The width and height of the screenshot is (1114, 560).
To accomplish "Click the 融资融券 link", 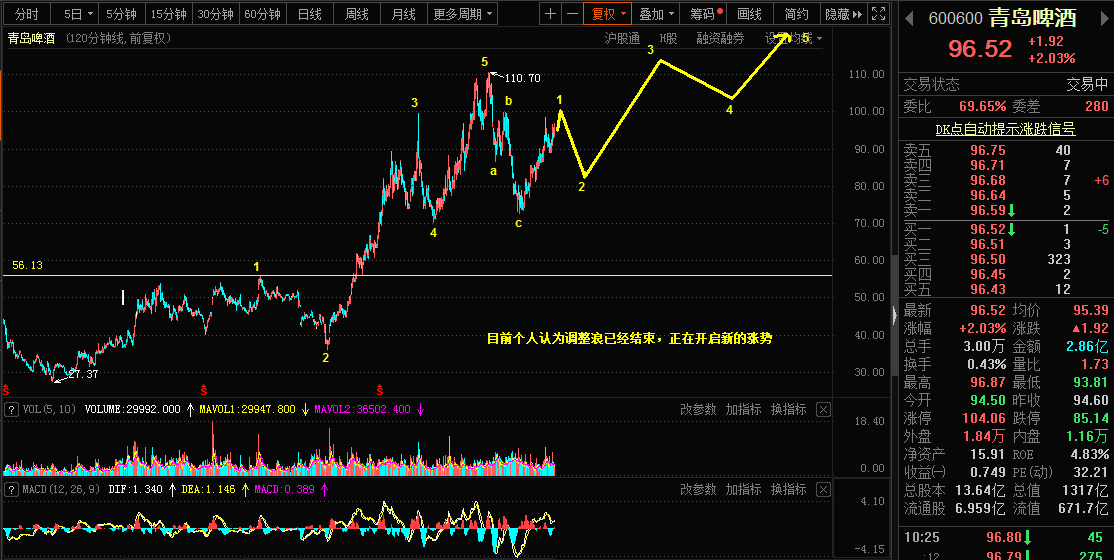I will pos(720,38).
